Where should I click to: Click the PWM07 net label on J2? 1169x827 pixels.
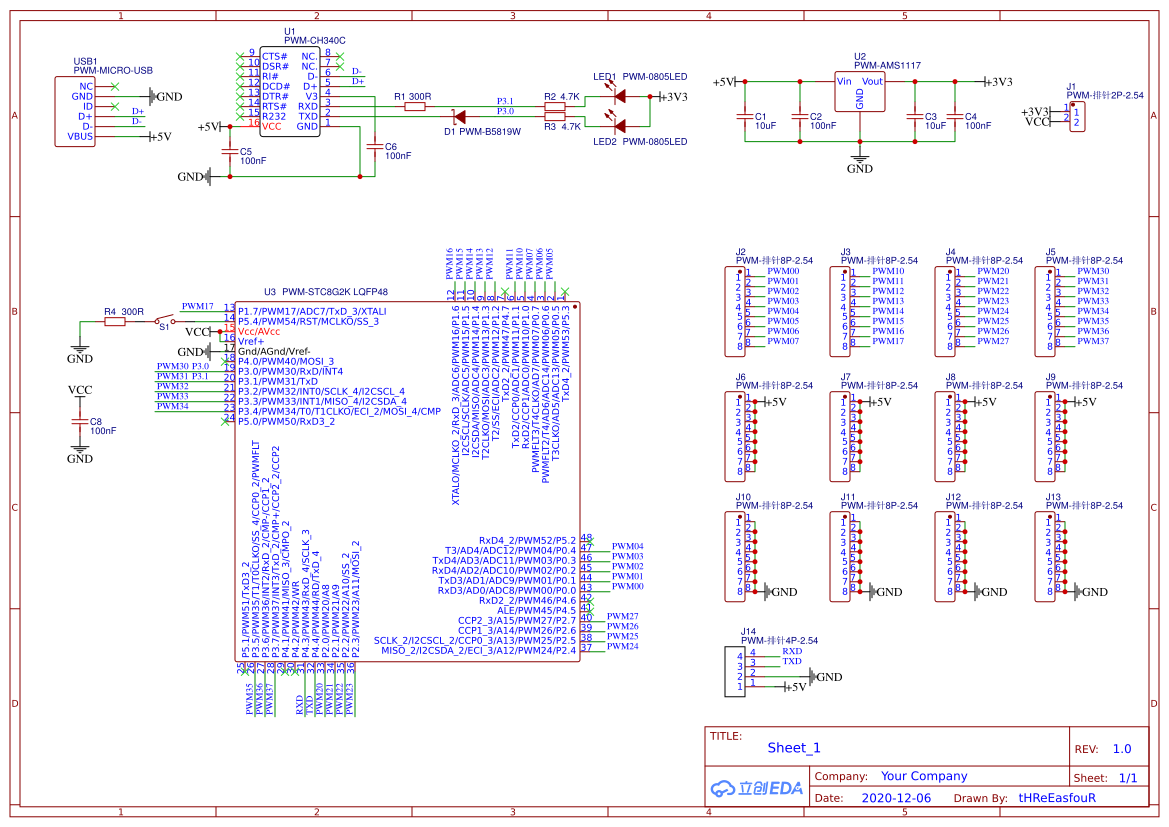point(783,341)
